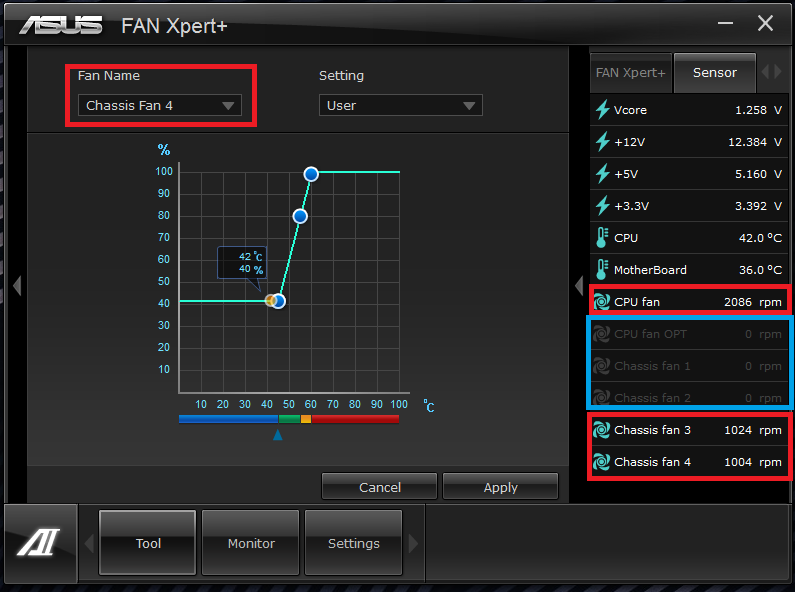Open the Settings button
Image resolution: width=795 pixels, height=592 pixels.
click(353, 543)
